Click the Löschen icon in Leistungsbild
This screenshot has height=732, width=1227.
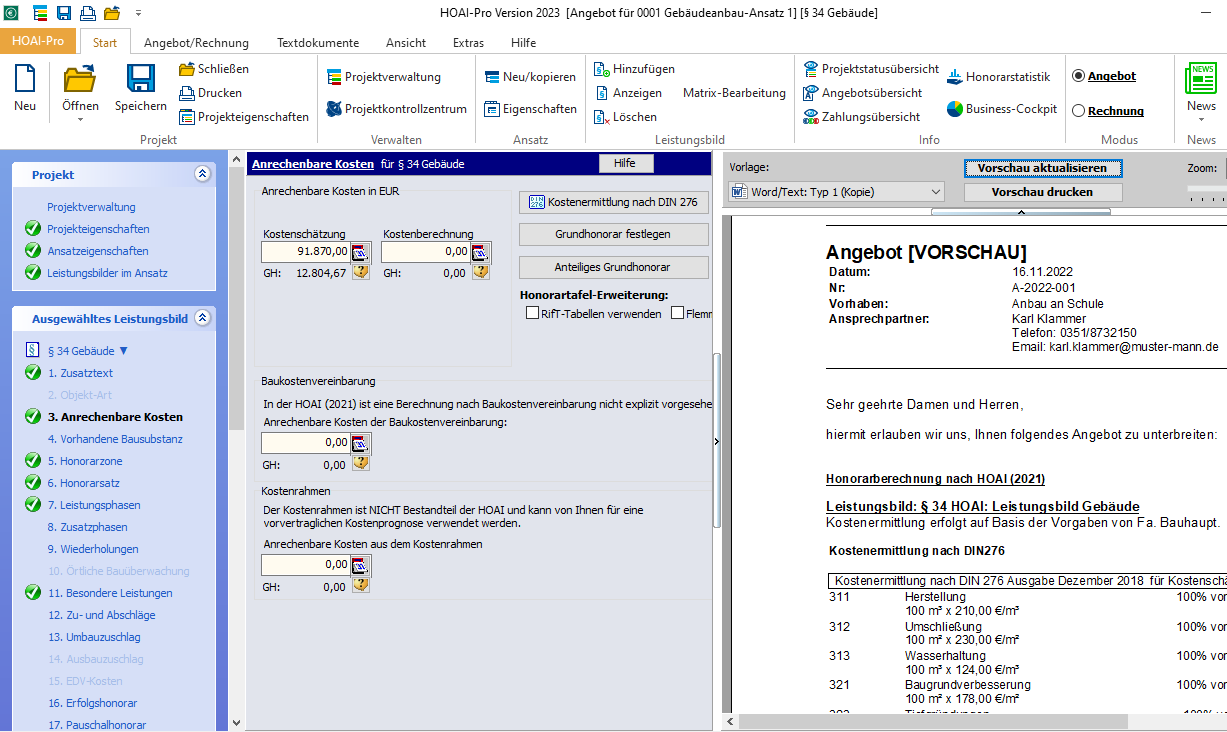[601, 117]
